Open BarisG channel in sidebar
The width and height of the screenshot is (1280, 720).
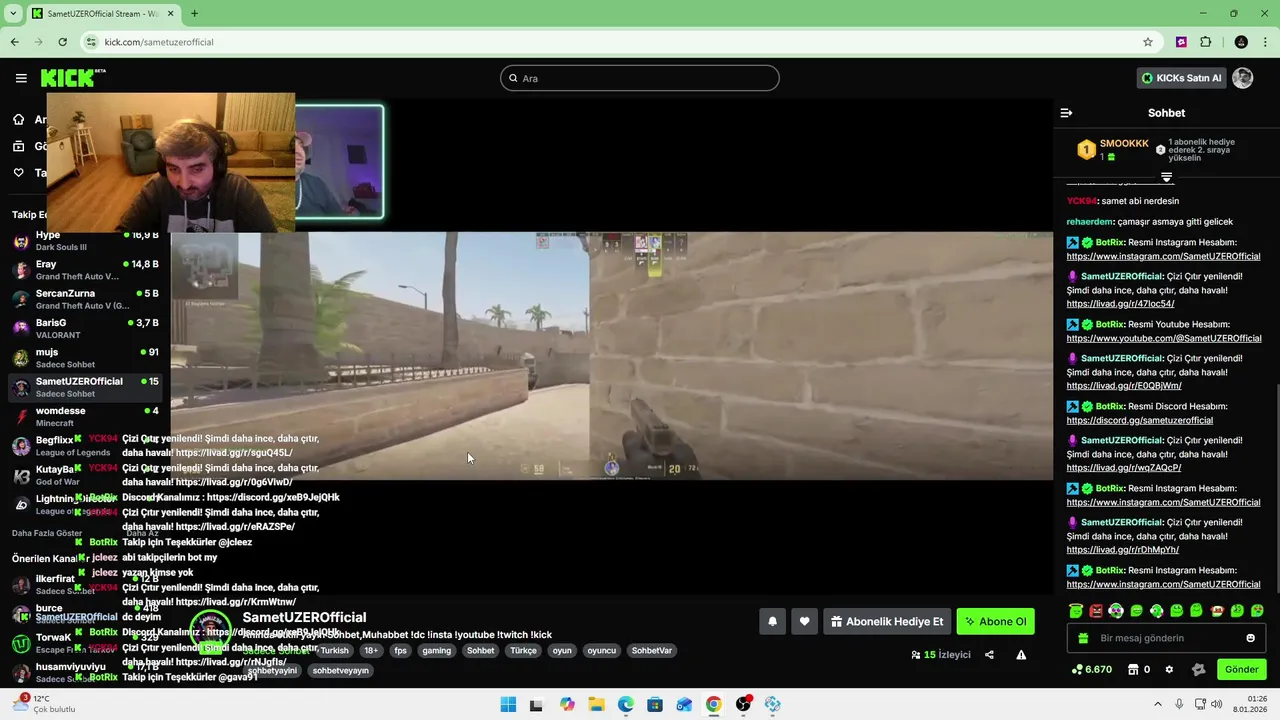84,328
